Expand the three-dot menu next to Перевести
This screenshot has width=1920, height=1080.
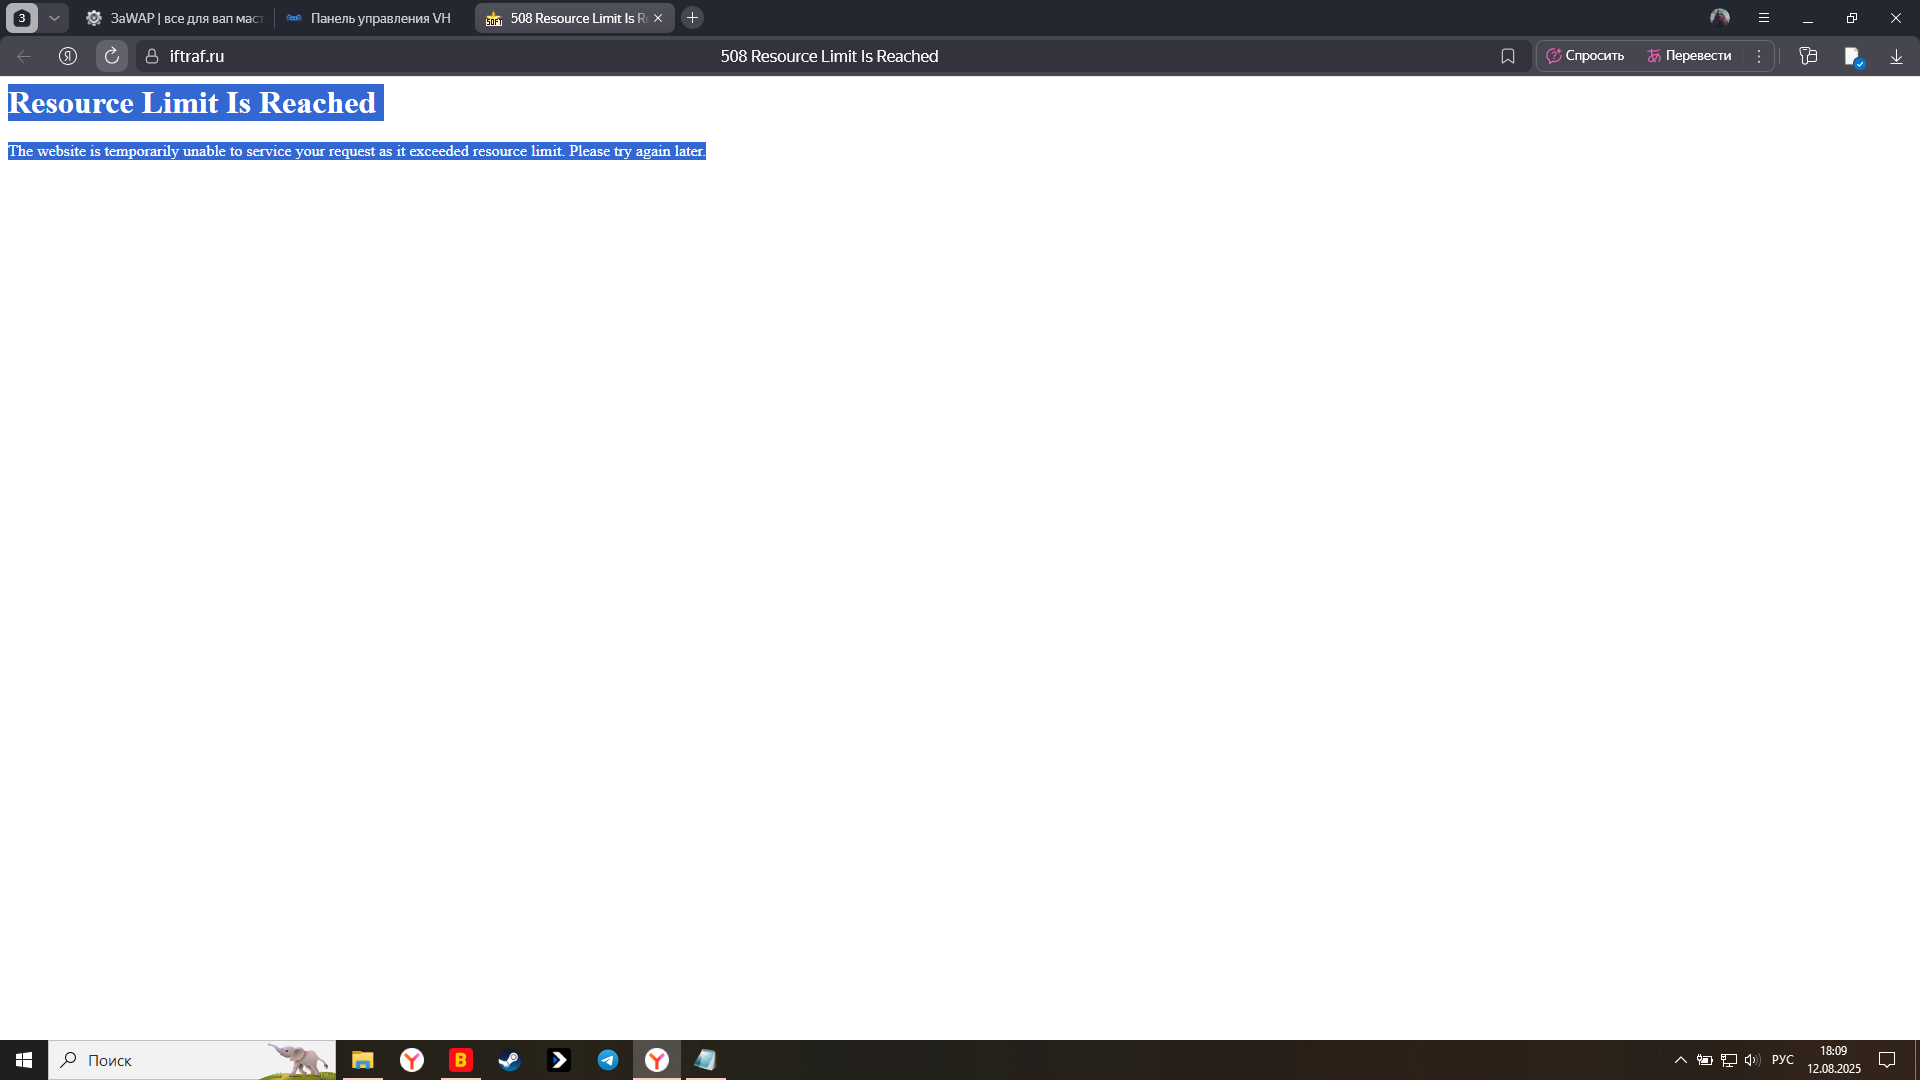click(x=1759, y=56)
